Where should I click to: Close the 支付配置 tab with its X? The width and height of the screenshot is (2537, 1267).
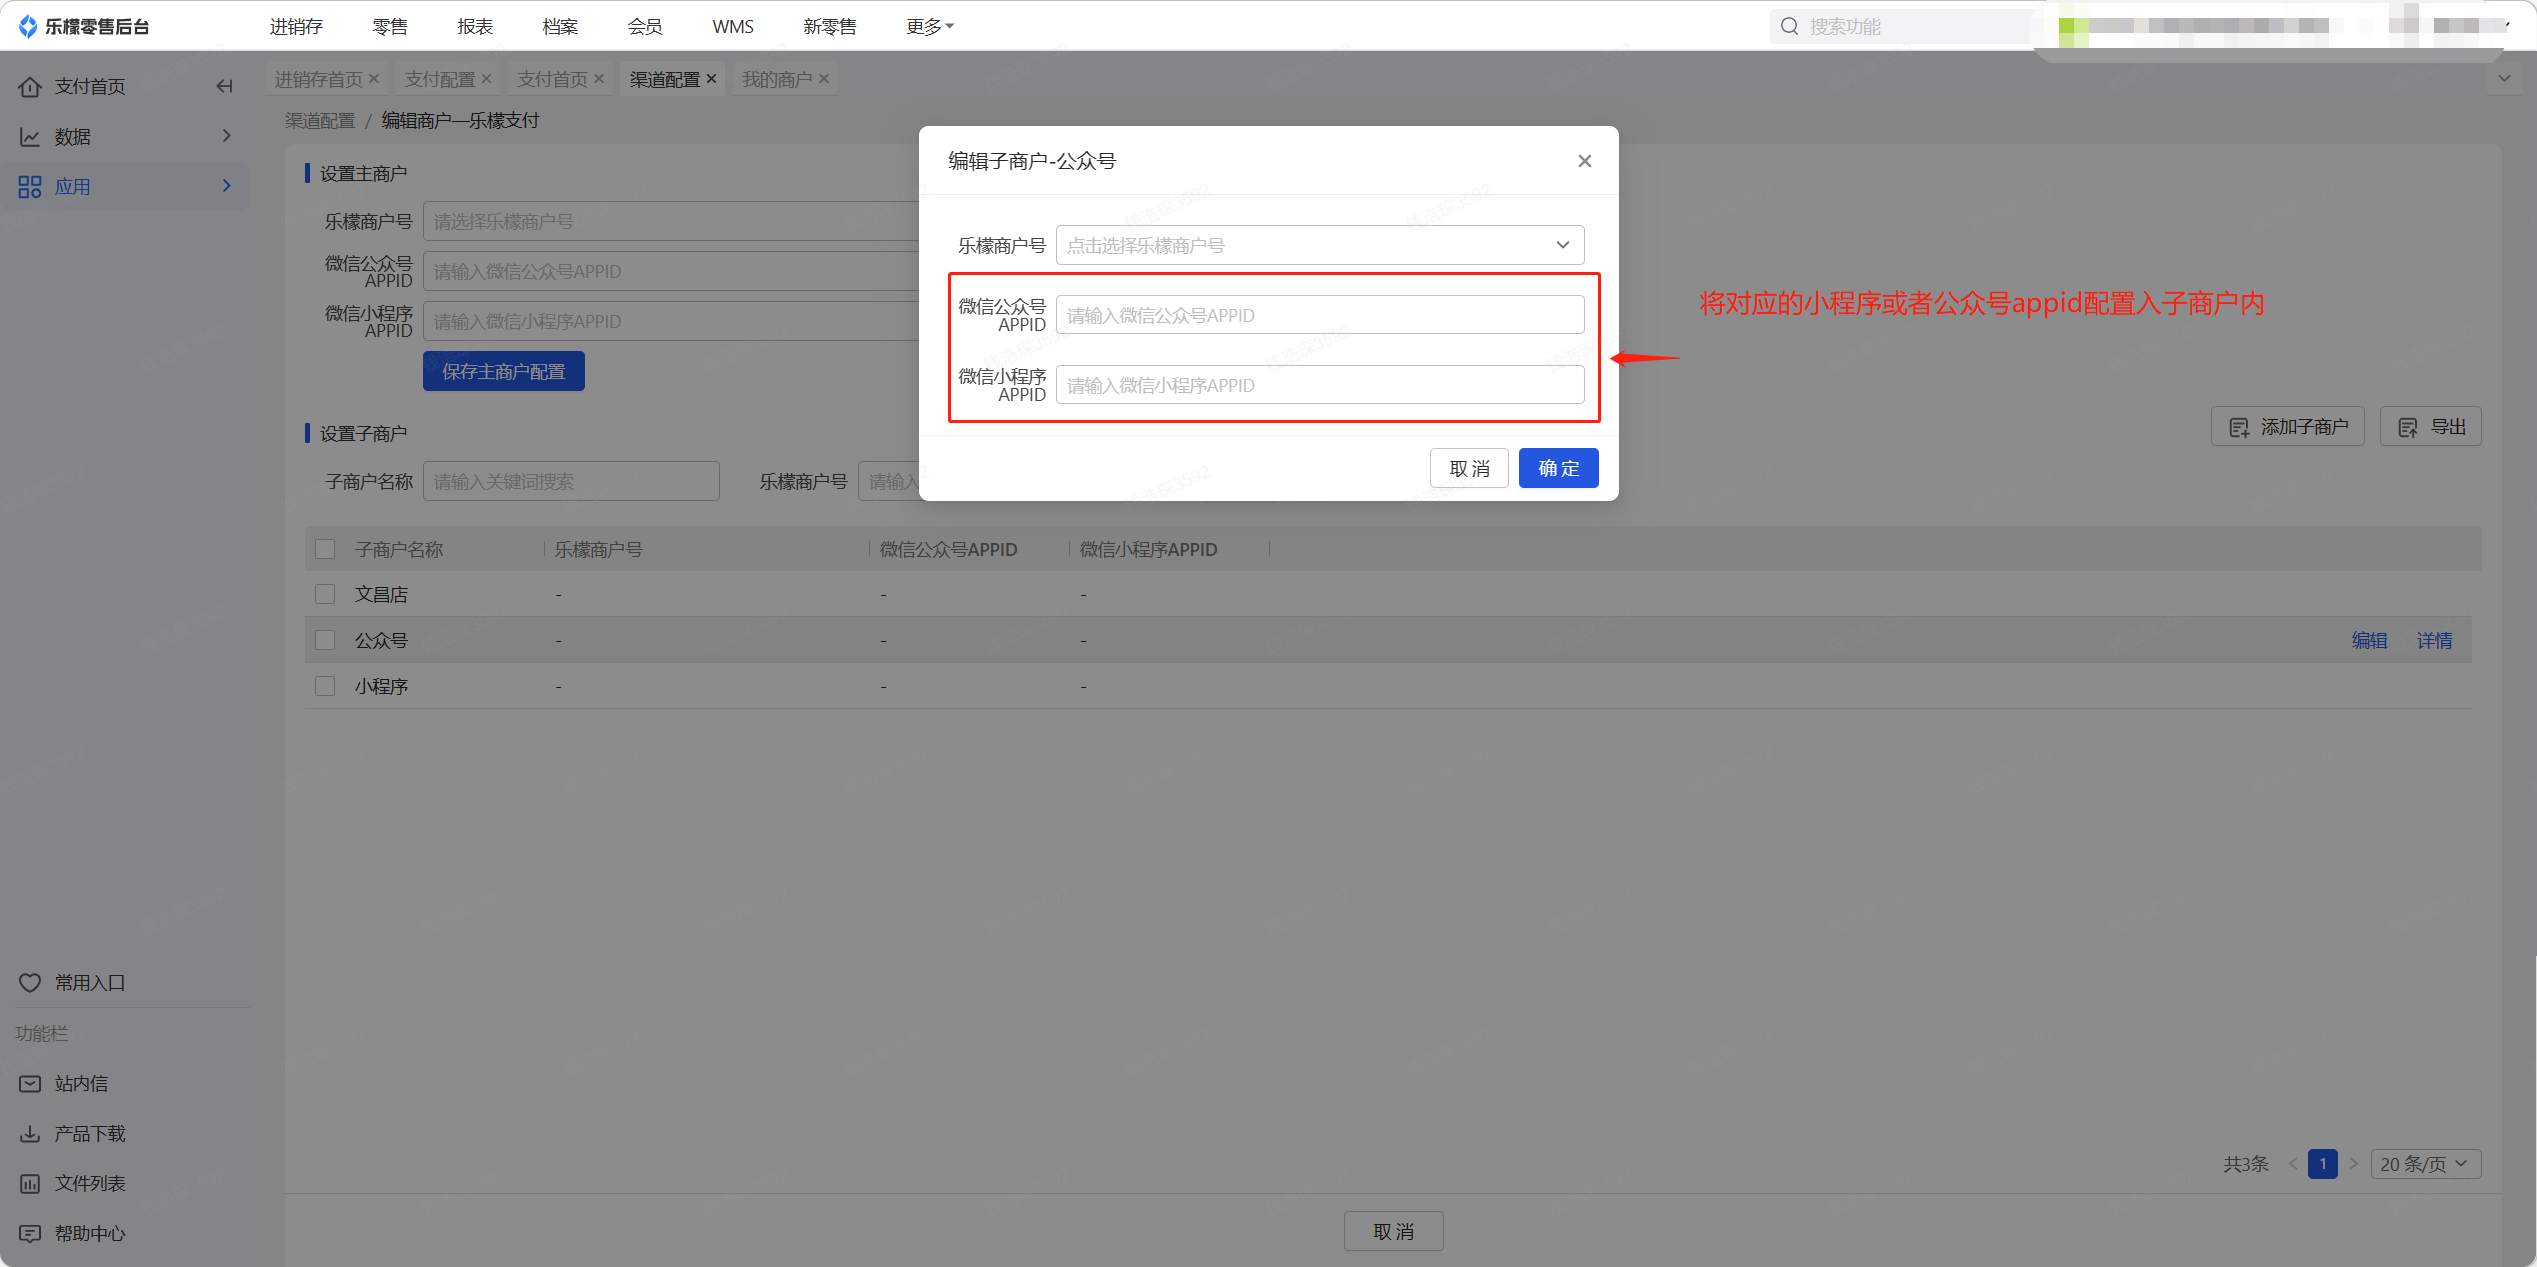pyautogui.click(x=486, y=79)
